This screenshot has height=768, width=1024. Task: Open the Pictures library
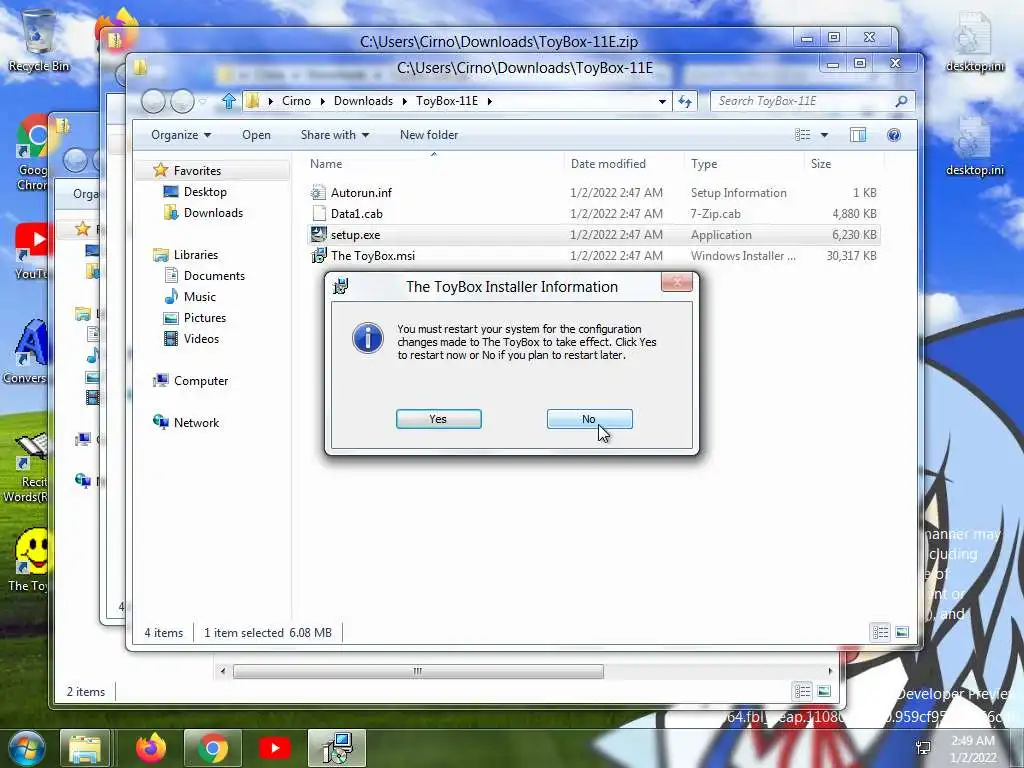coord(204,317)
